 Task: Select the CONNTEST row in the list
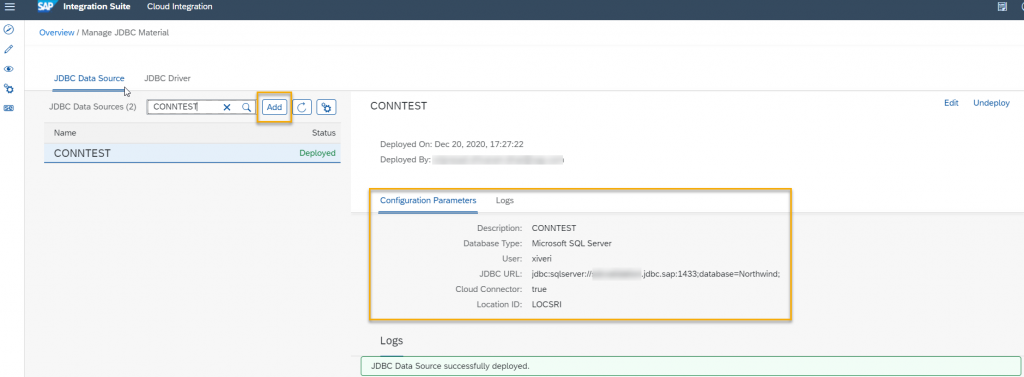tap(192, 153)
